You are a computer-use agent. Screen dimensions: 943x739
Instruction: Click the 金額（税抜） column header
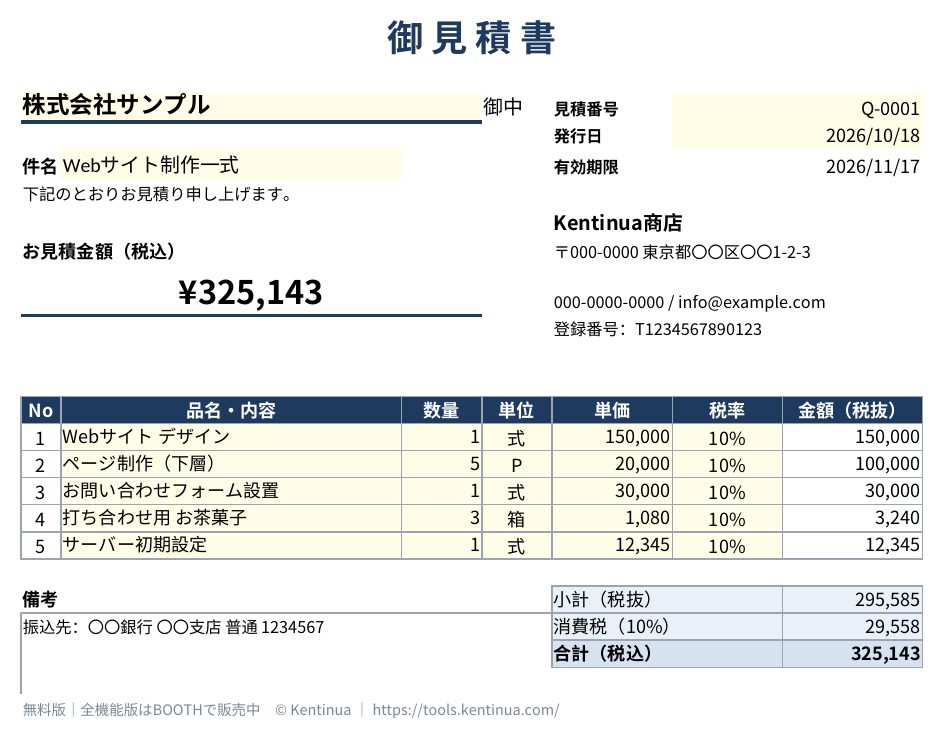852,410
